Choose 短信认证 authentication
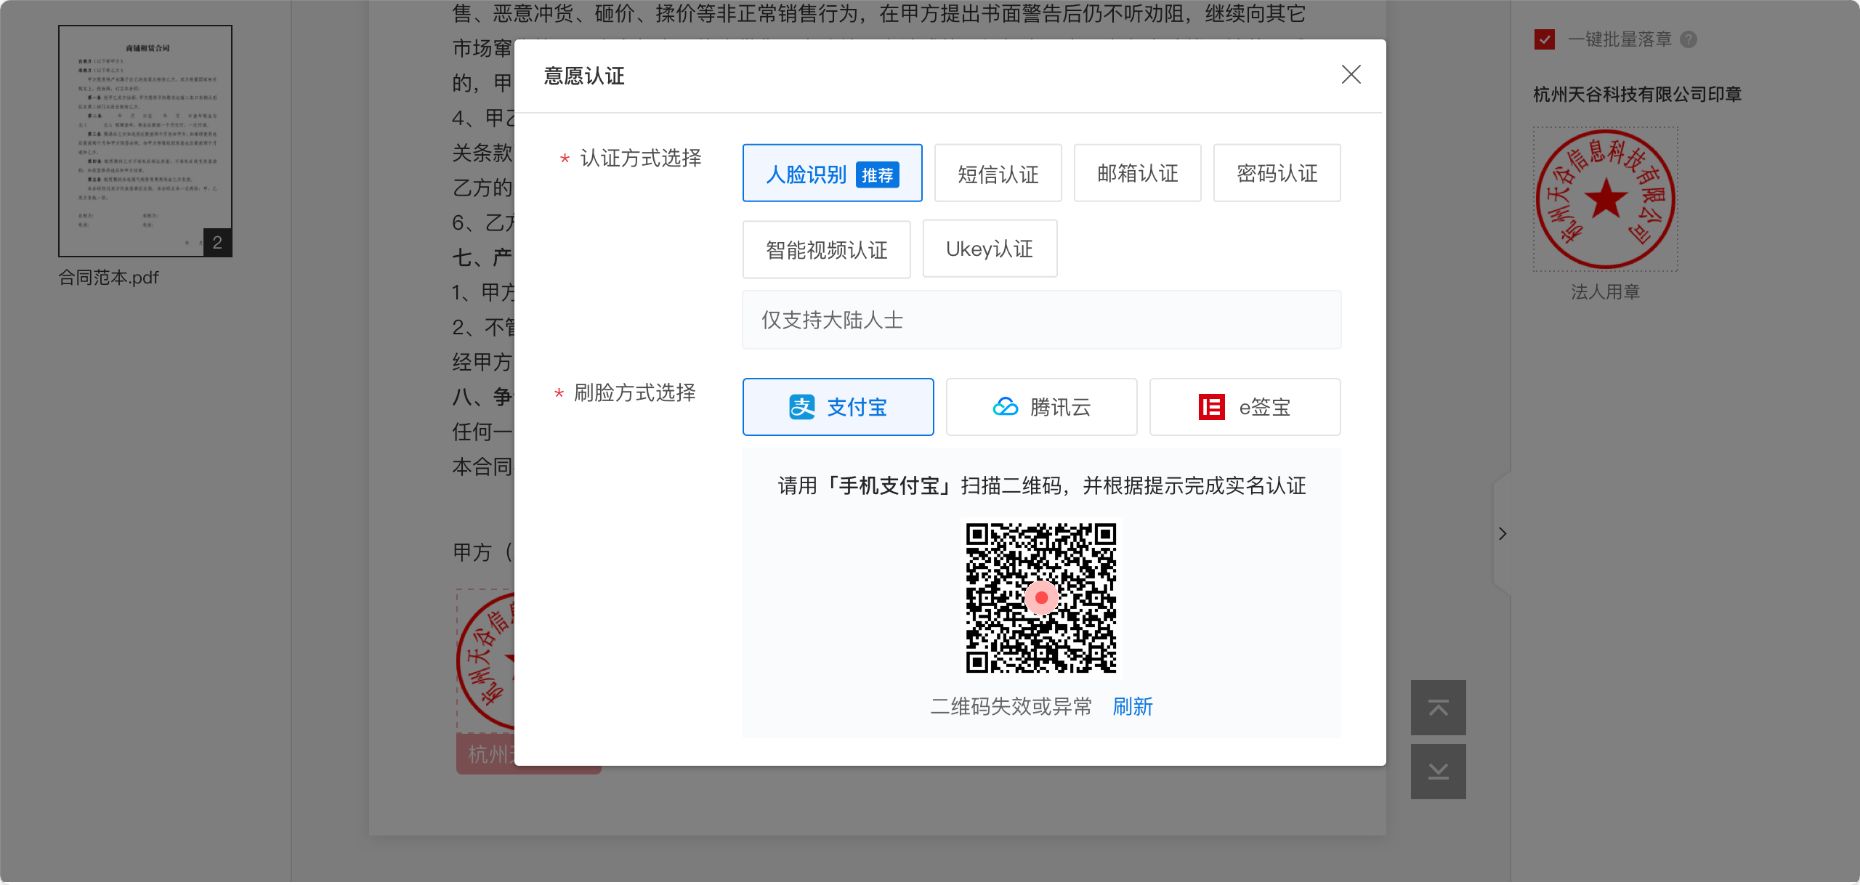 point(998,173)
